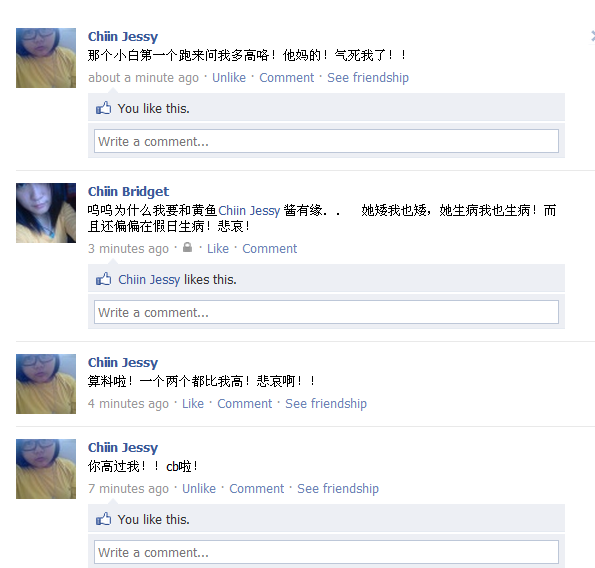The width and height of the screenshot is (595, 568).
Task: Unlike the 'about a minute ago' post
Action: point(229,78)
